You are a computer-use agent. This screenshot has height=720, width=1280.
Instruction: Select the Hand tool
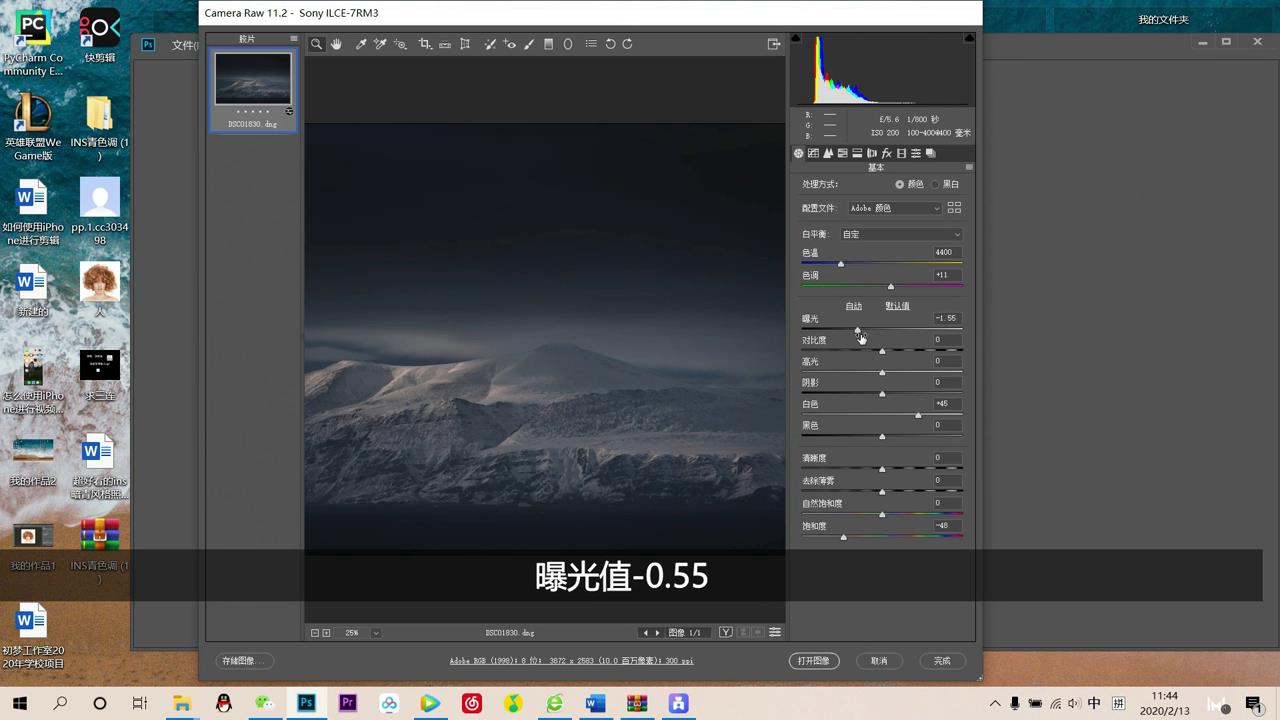pyautogui.click(x=336, y=44)
